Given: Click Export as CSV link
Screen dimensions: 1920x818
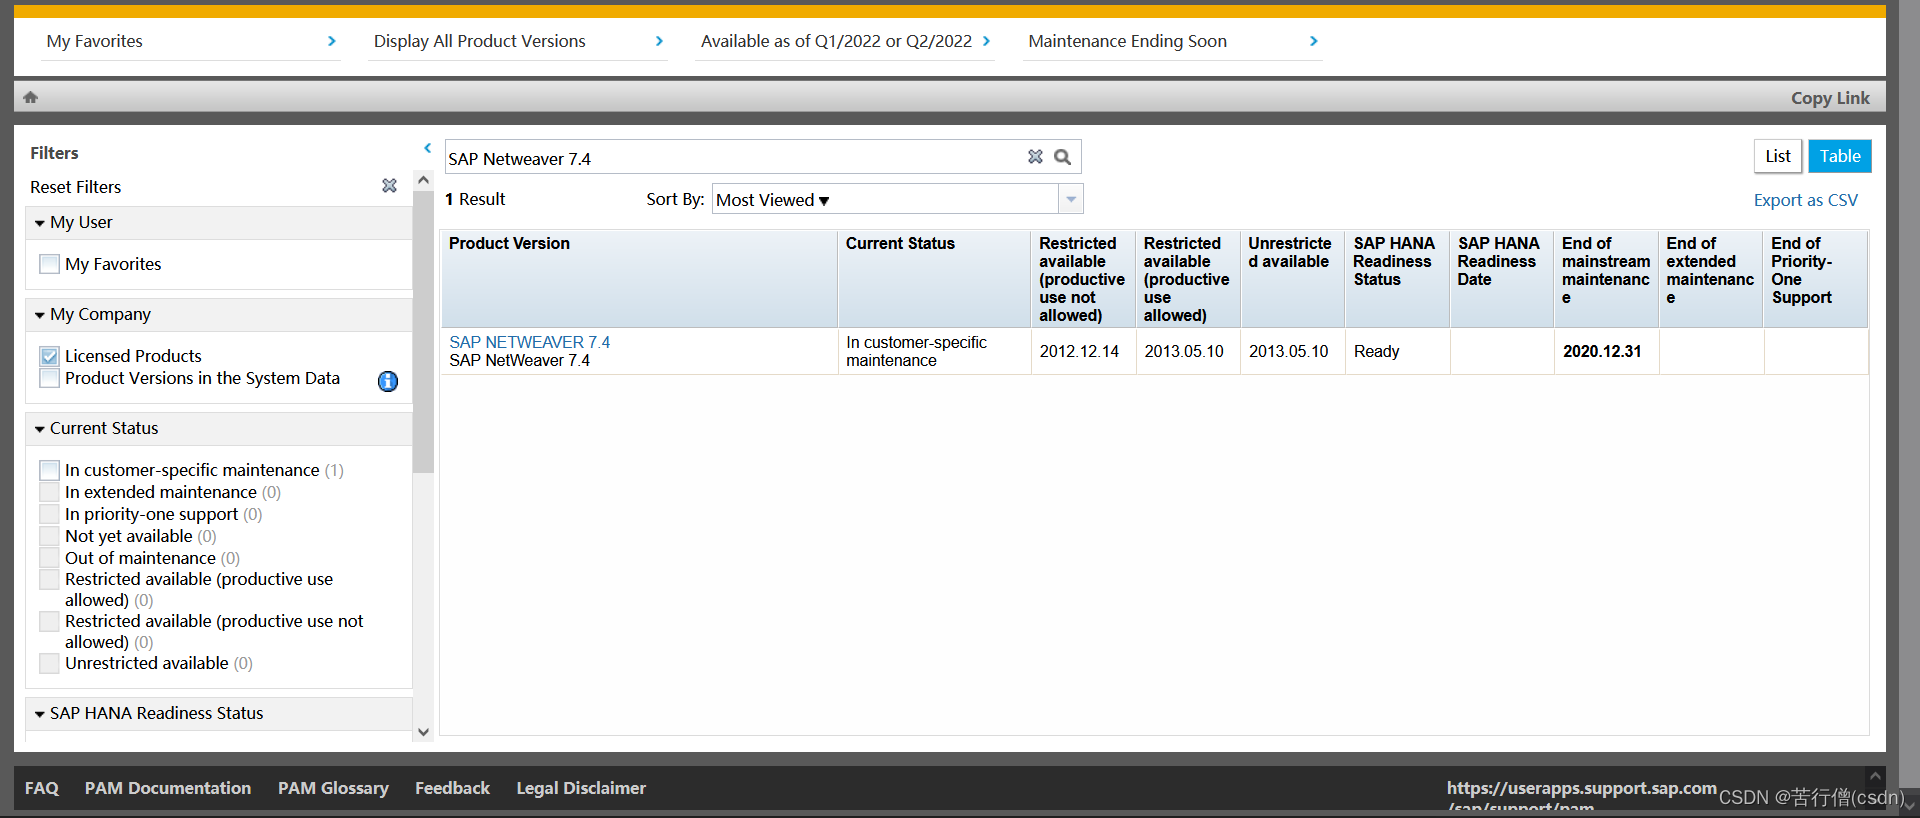Looking at the screenshot, I should [1805, 200].
